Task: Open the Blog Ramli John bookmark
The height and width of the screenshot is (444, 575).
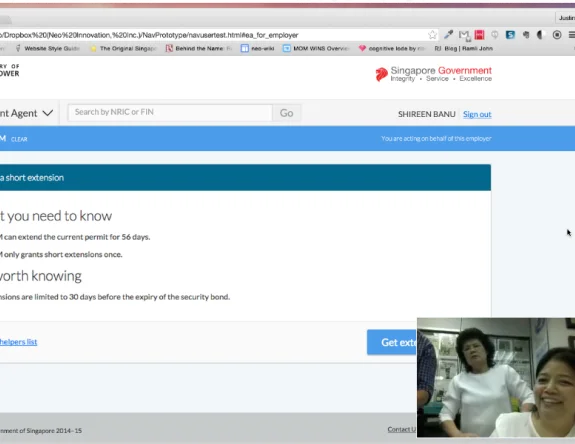Action: [x=464, y=48]
